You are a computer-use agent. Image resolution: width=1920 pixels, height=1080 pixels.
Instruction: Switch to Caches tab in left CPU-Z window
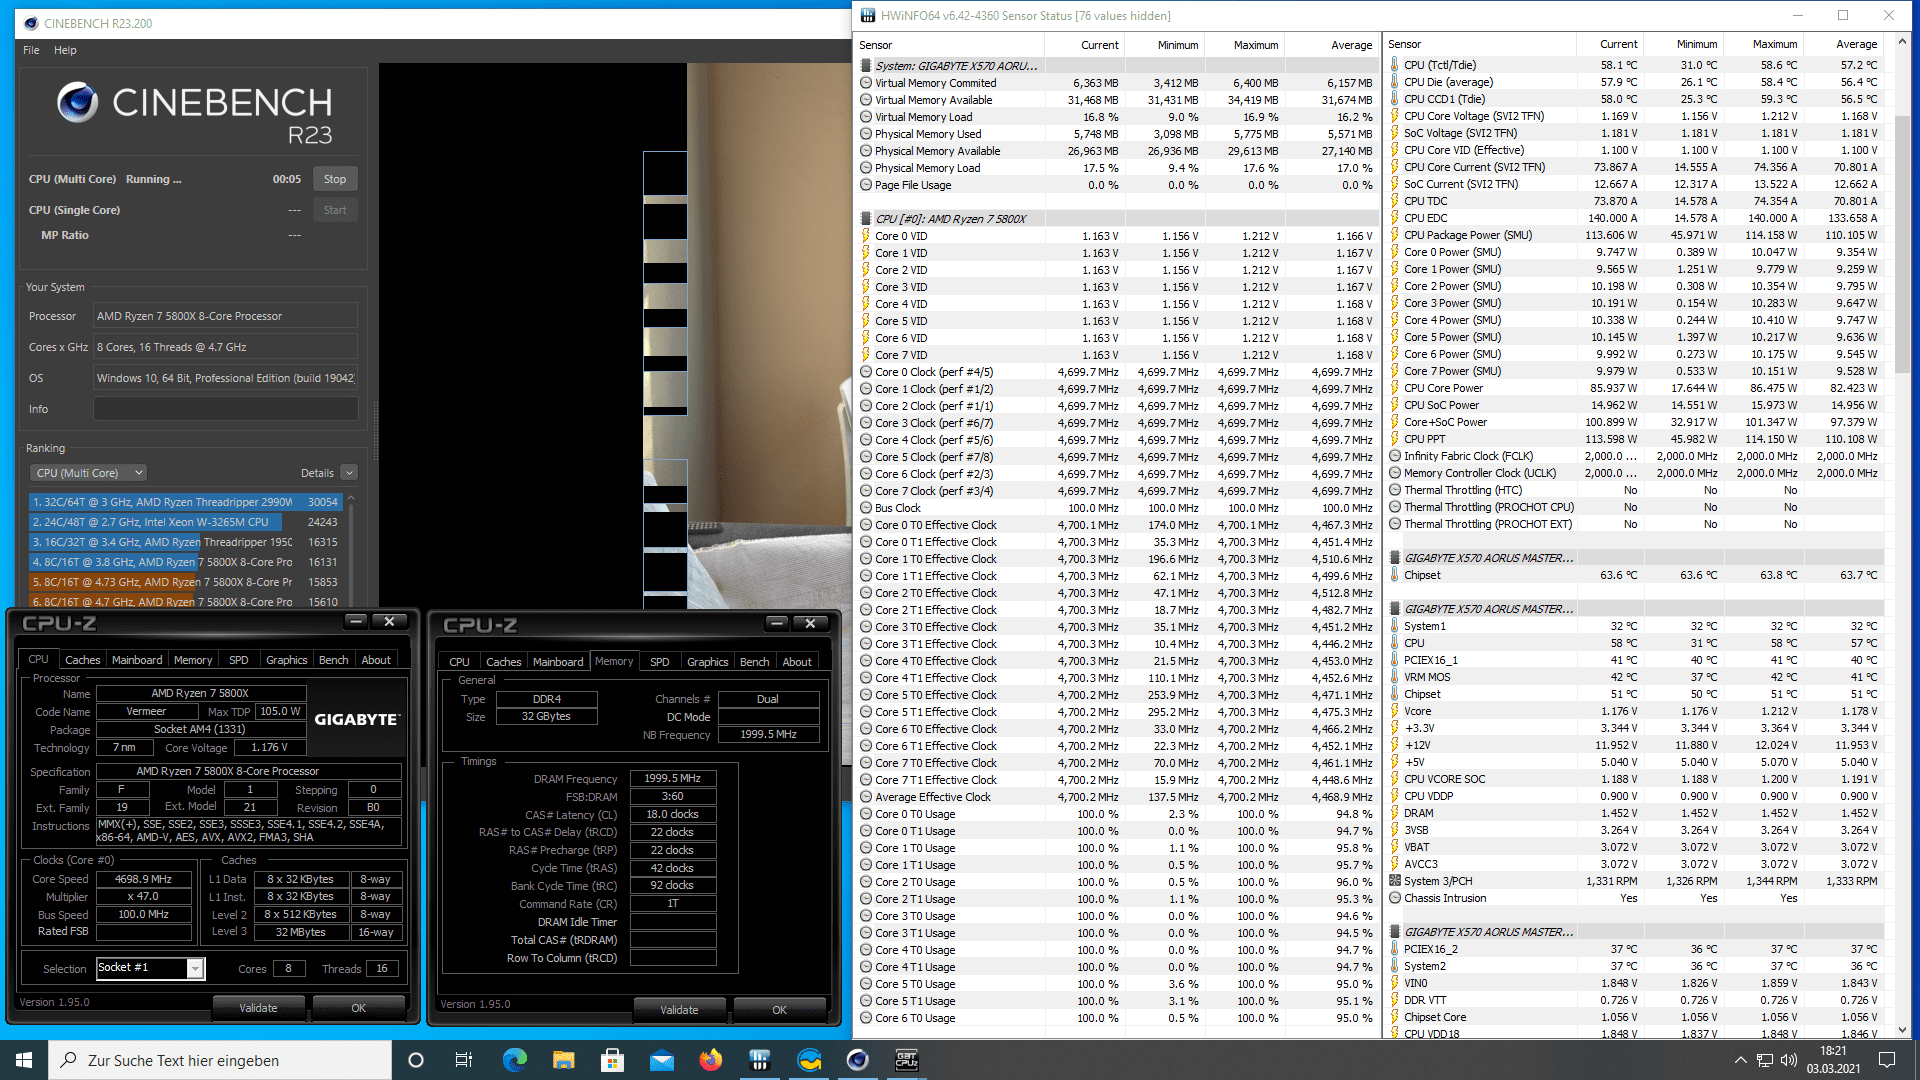click(x=82, y=660)
